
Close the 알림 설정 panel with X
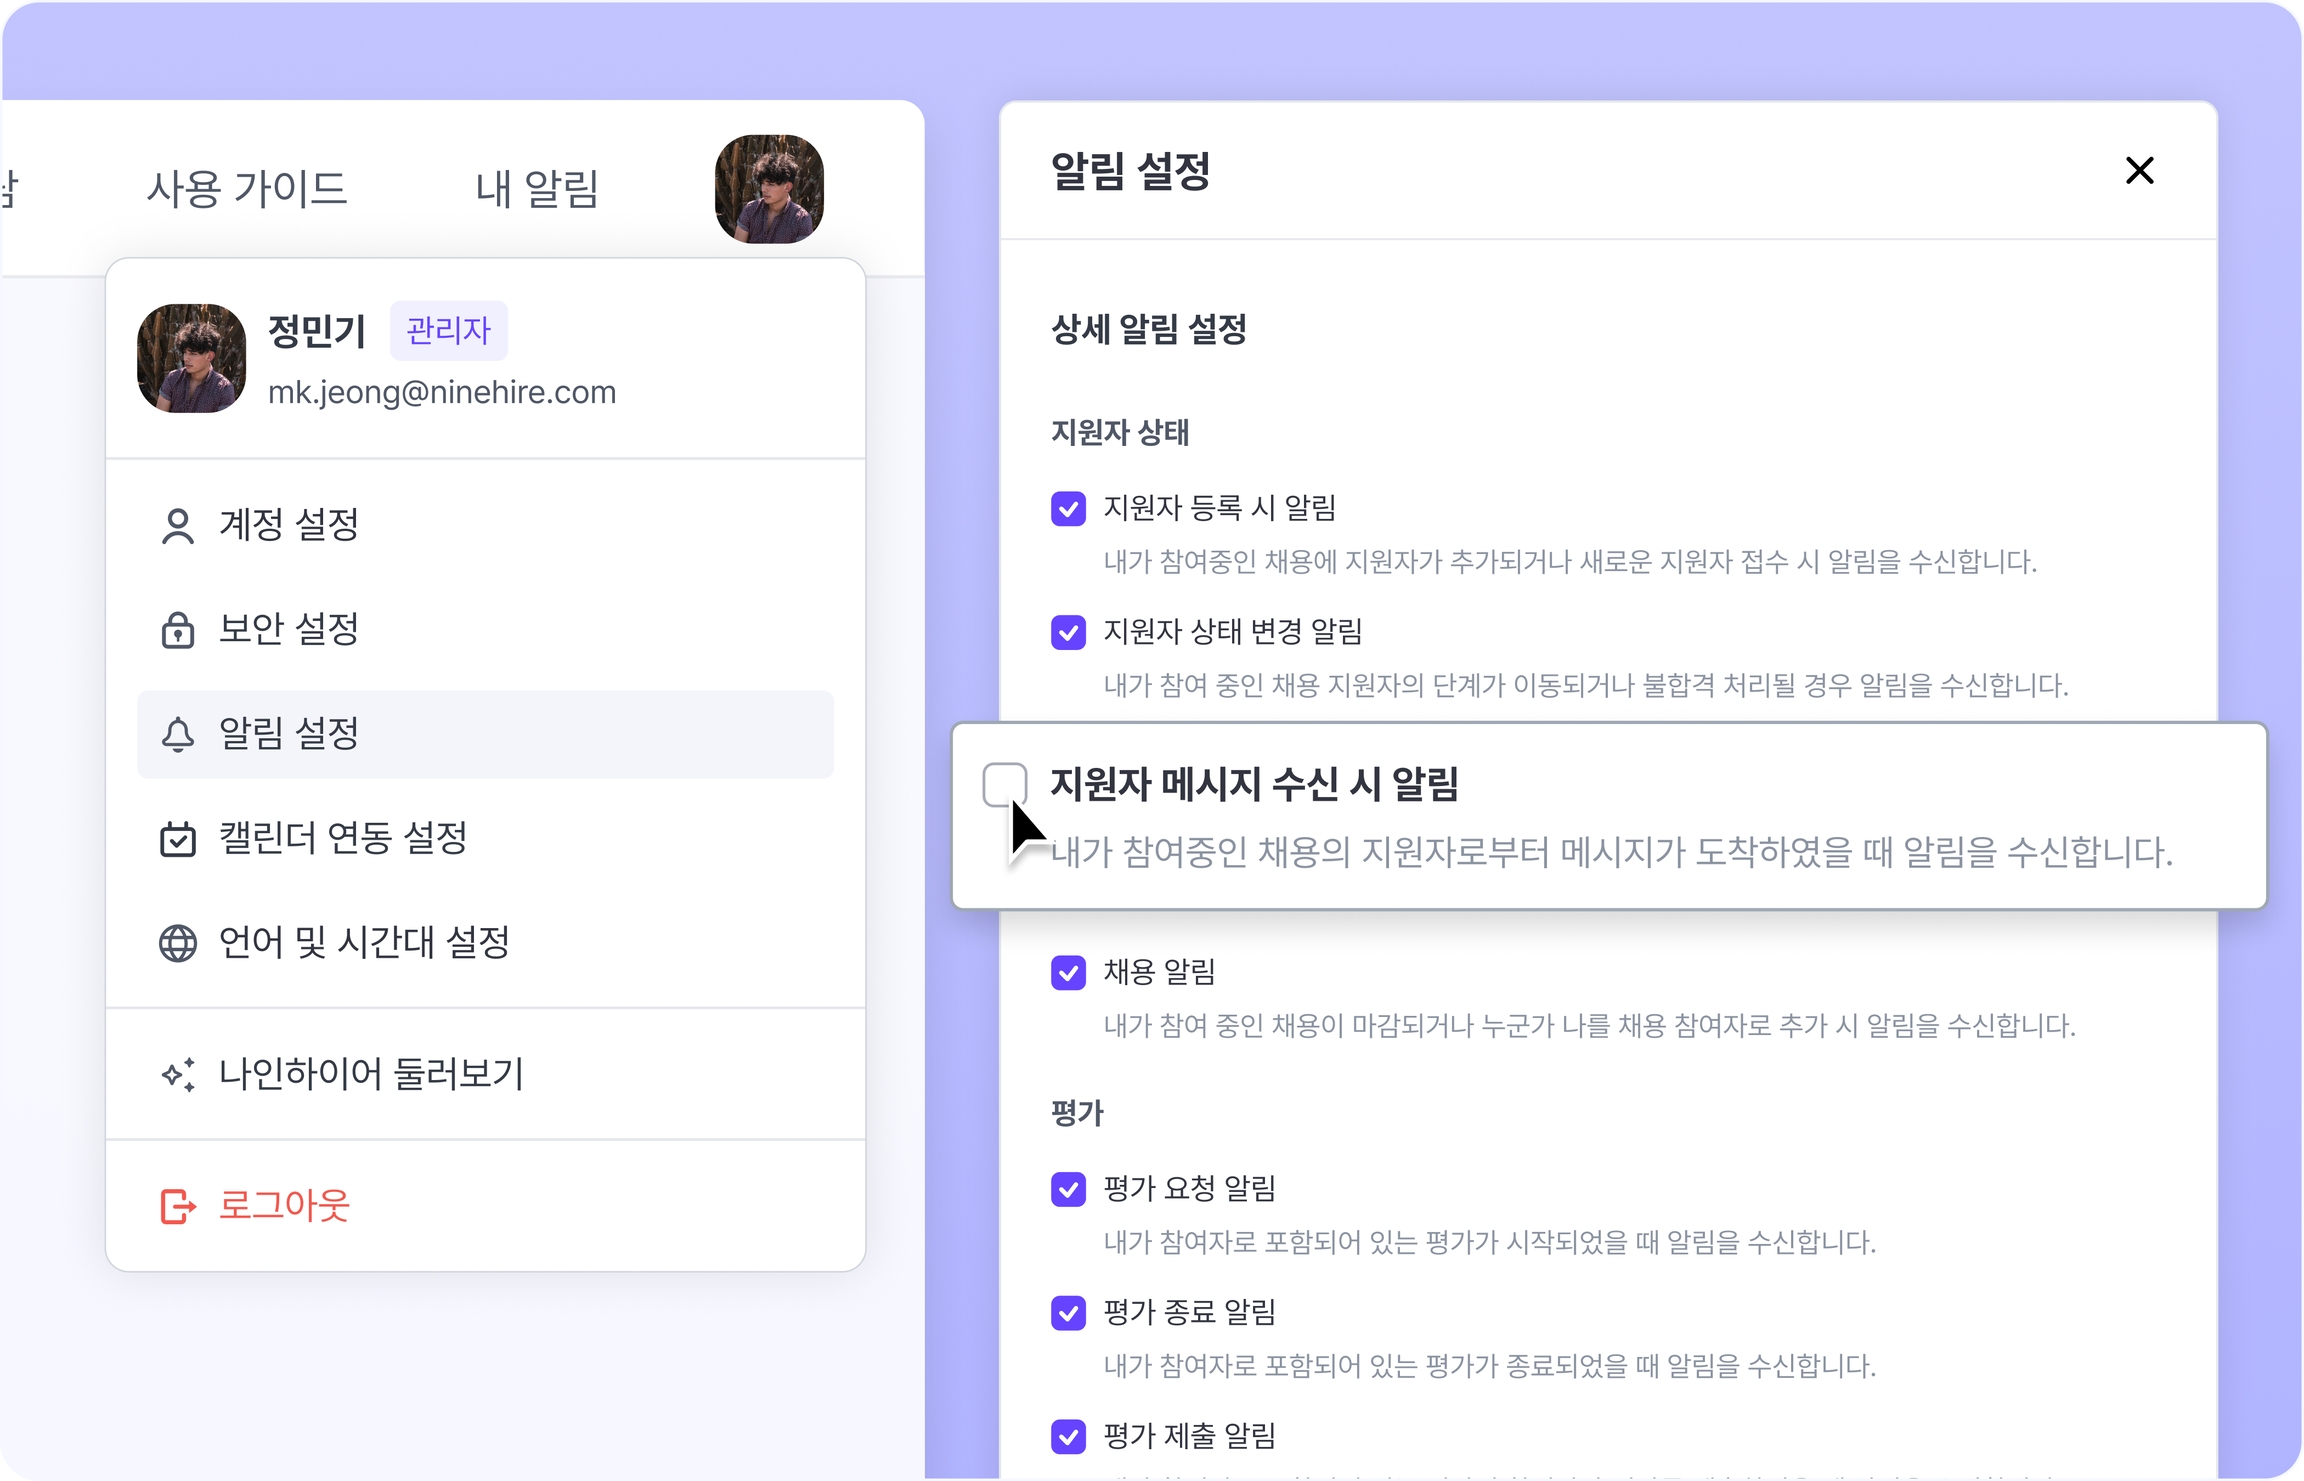tap(2139, 171)
